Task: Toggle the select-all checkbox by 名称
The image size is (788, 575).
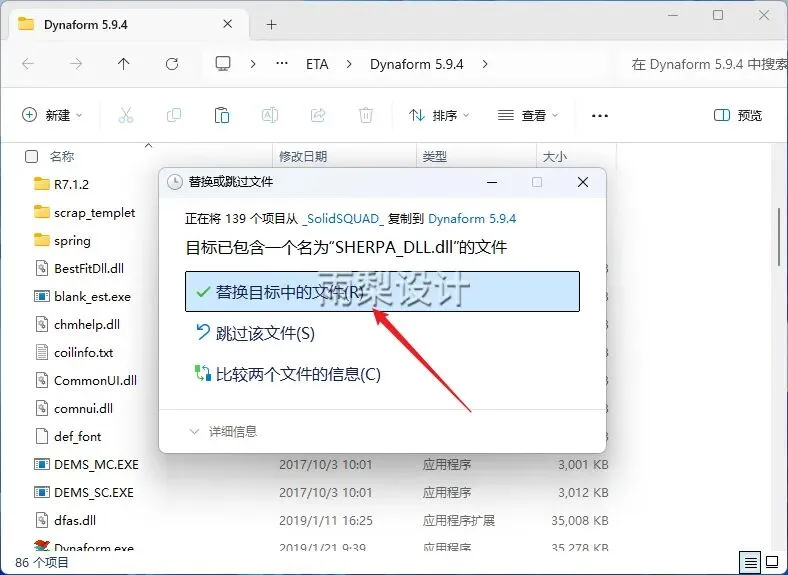Action: tap(31, 156)
